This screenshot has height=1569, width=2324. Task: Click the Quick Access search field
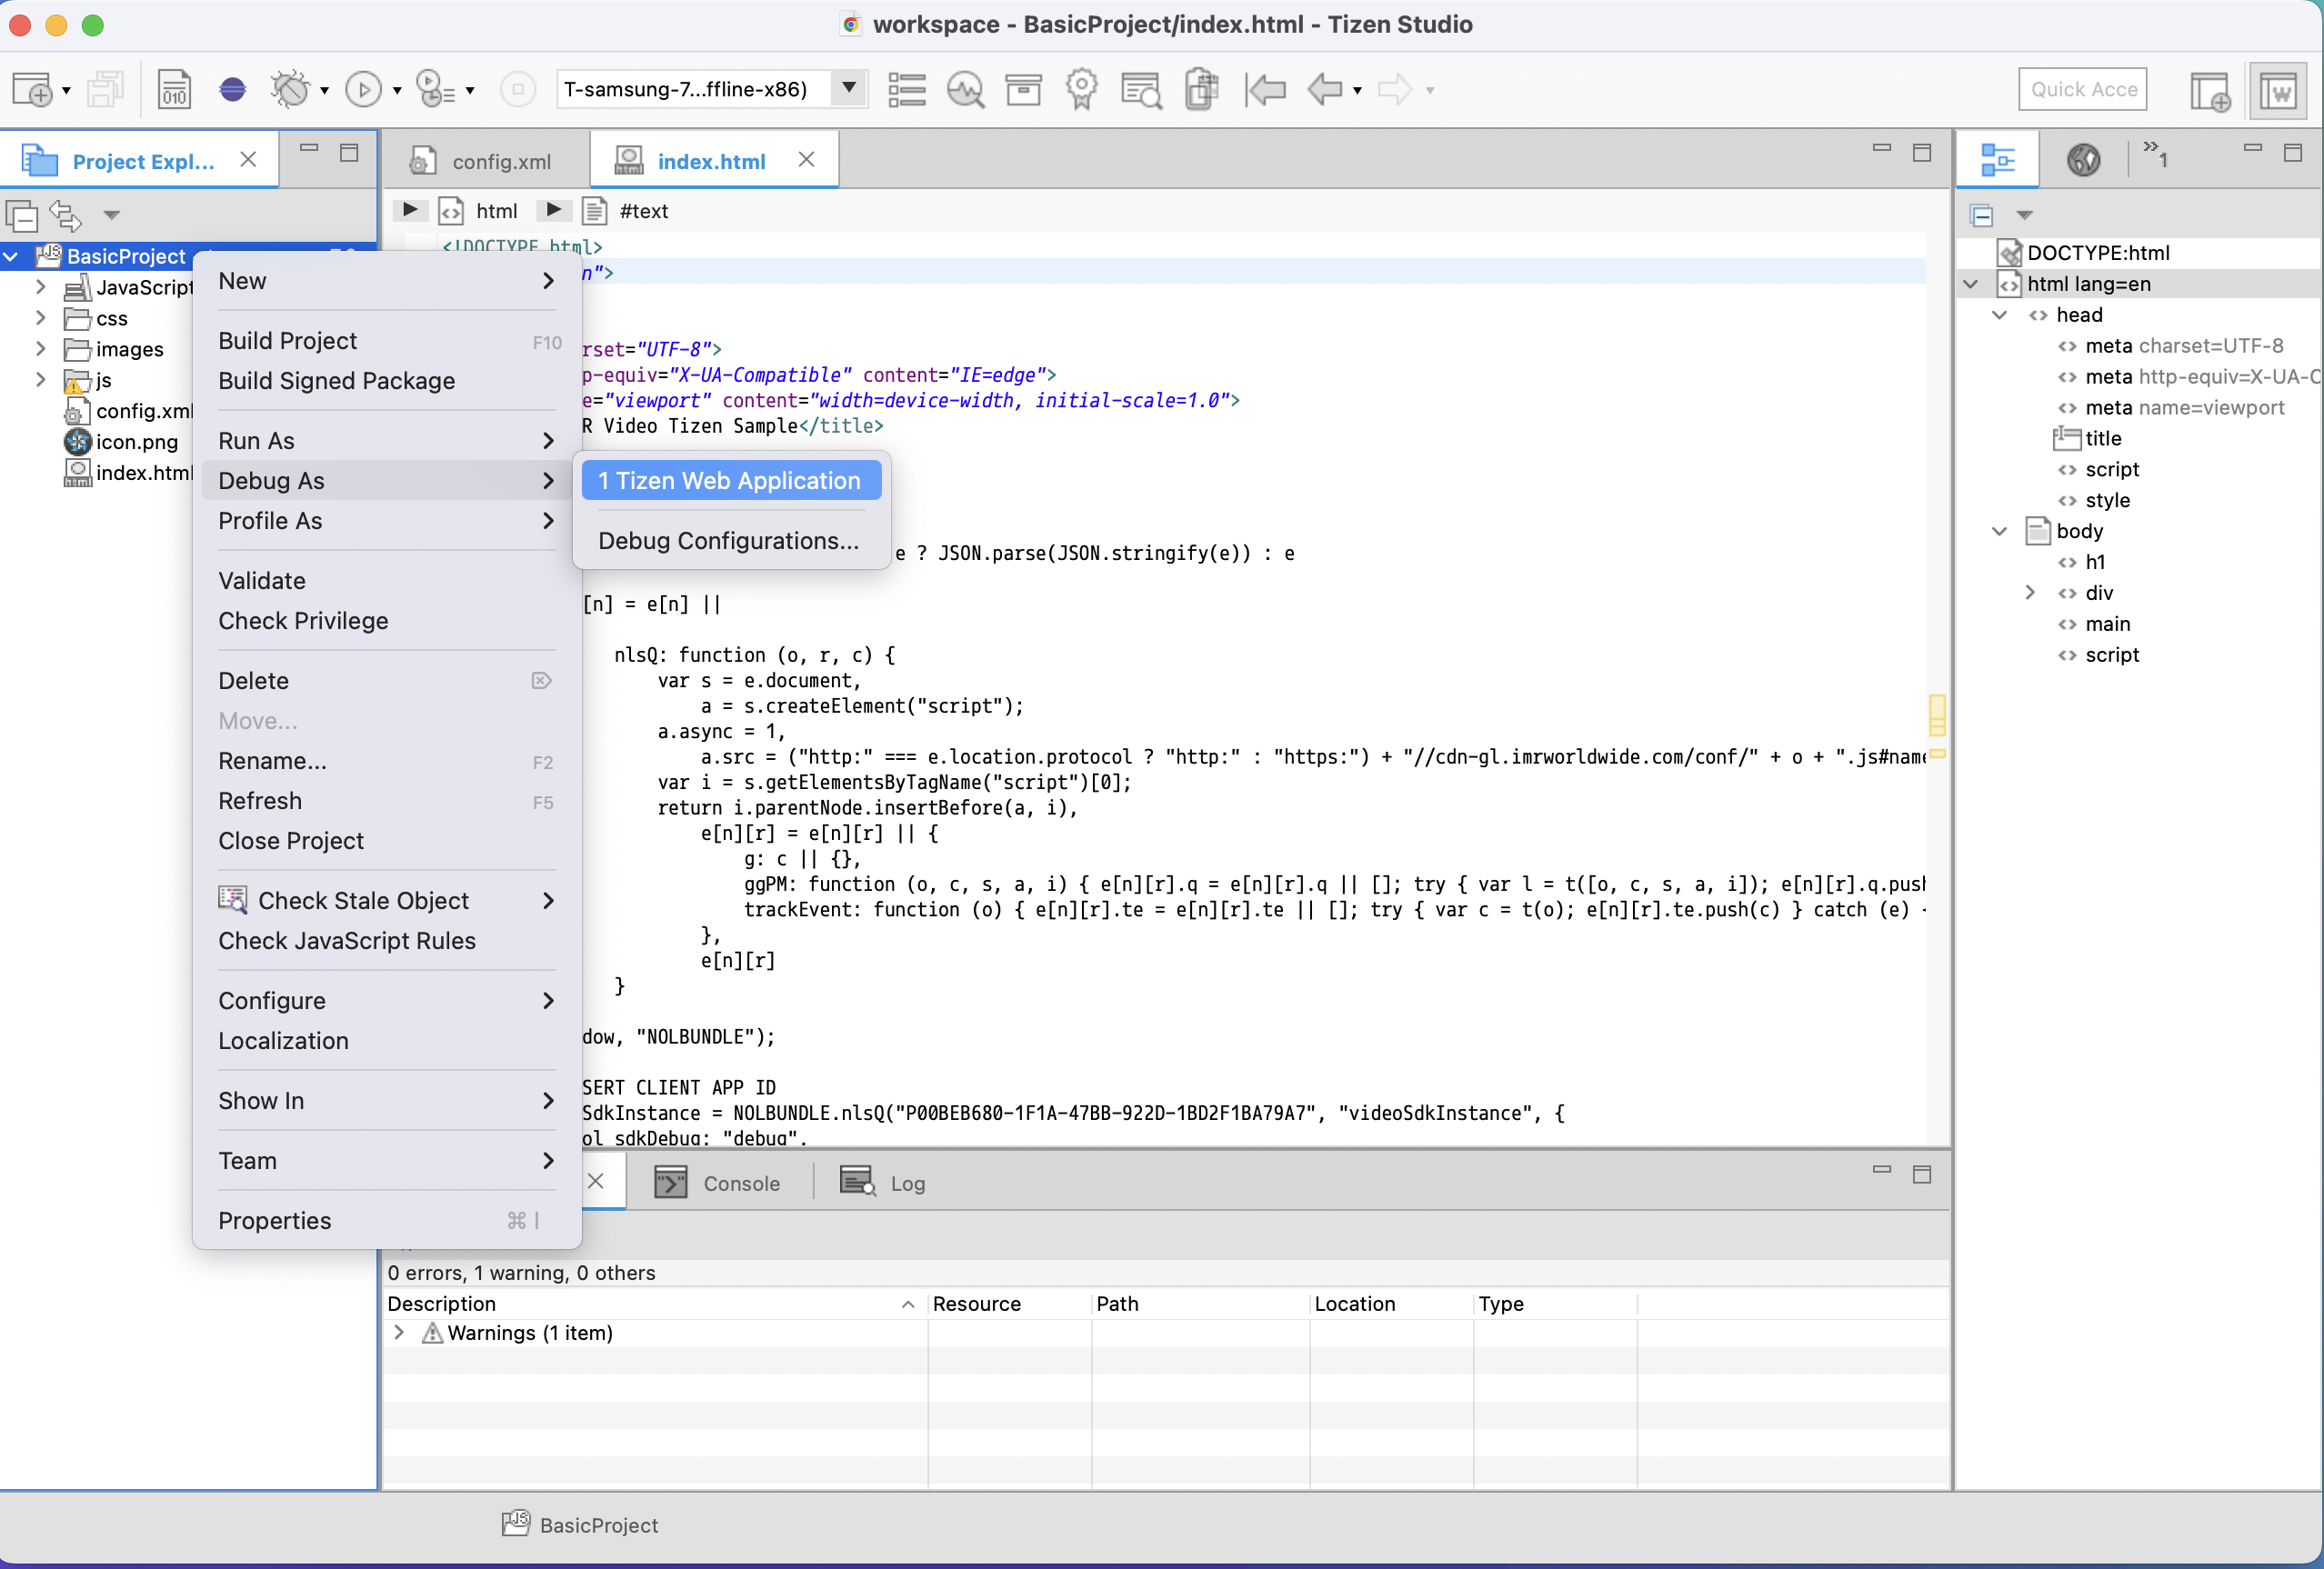pos(2083,89)
